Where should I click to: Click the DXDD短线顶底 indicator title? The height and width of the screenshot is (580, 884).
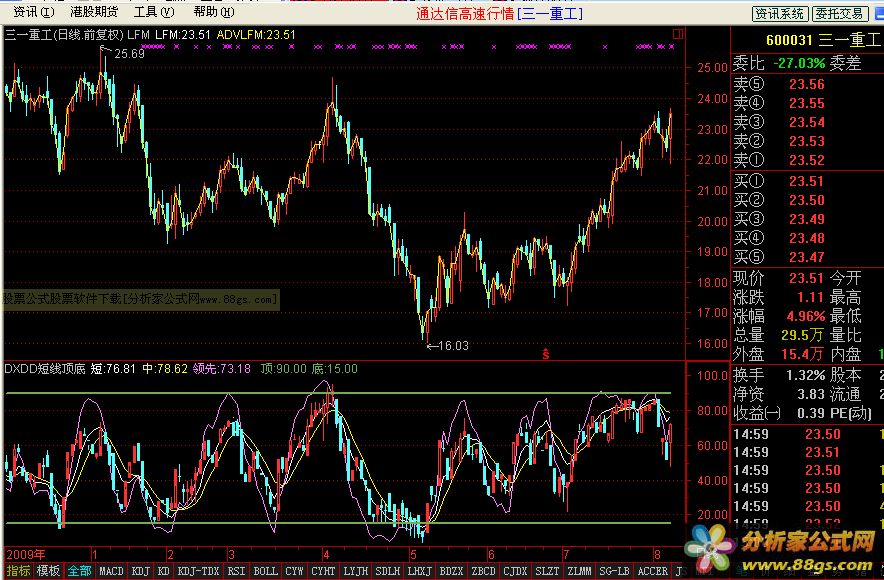[x=45, y=369]
